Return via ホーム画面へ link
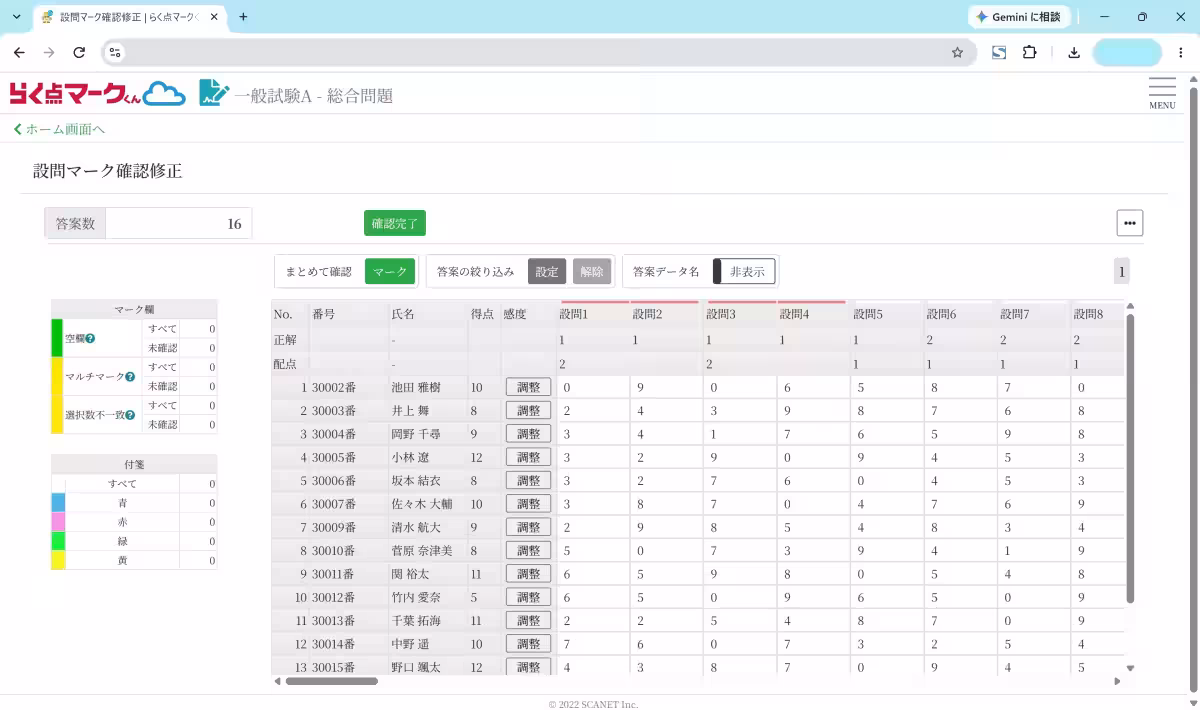The width and height of the screenshot is (1200, 710). [59, 129]
